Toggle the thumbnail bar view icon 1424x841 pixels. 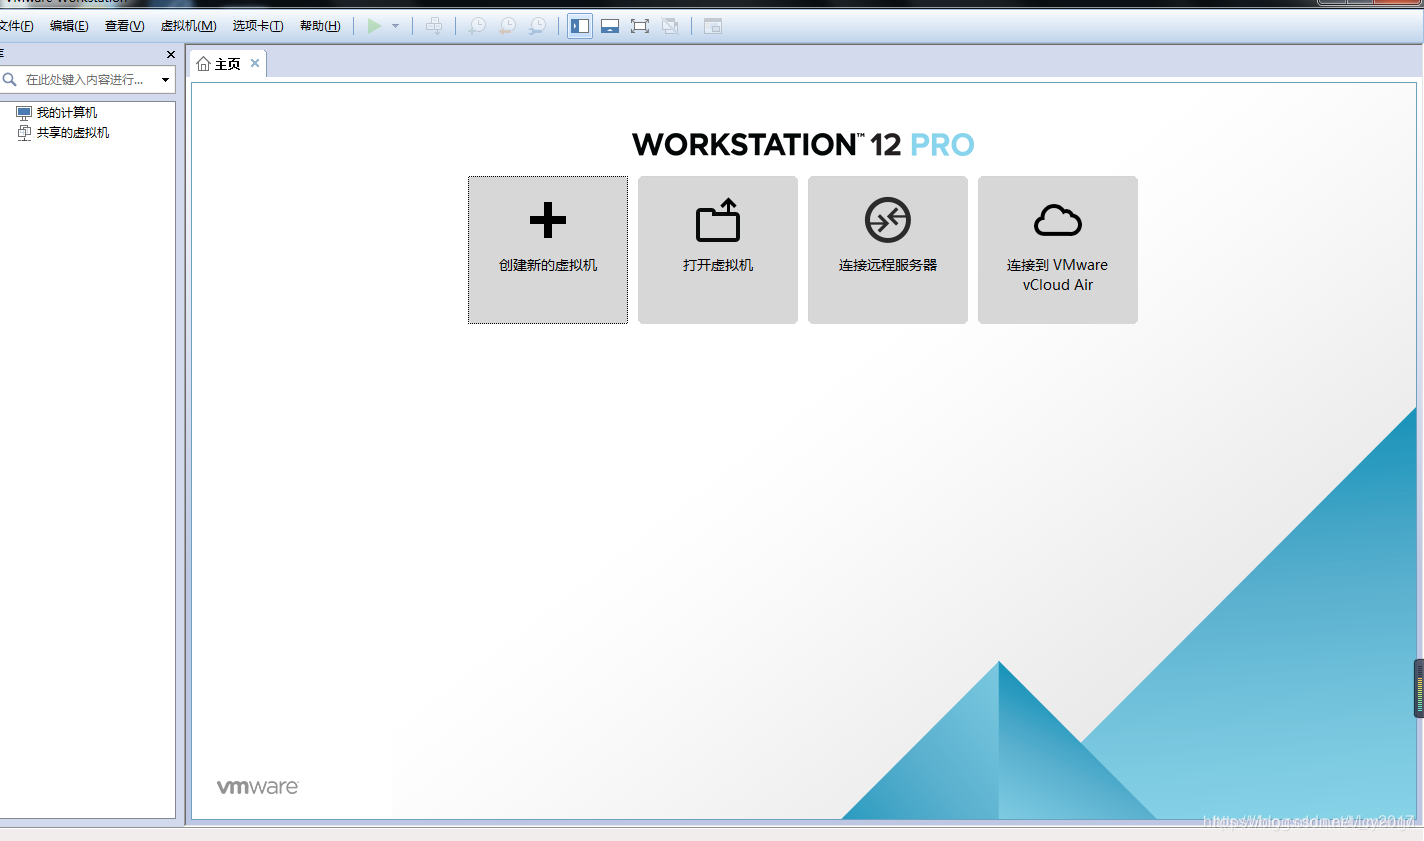[610, 26]
